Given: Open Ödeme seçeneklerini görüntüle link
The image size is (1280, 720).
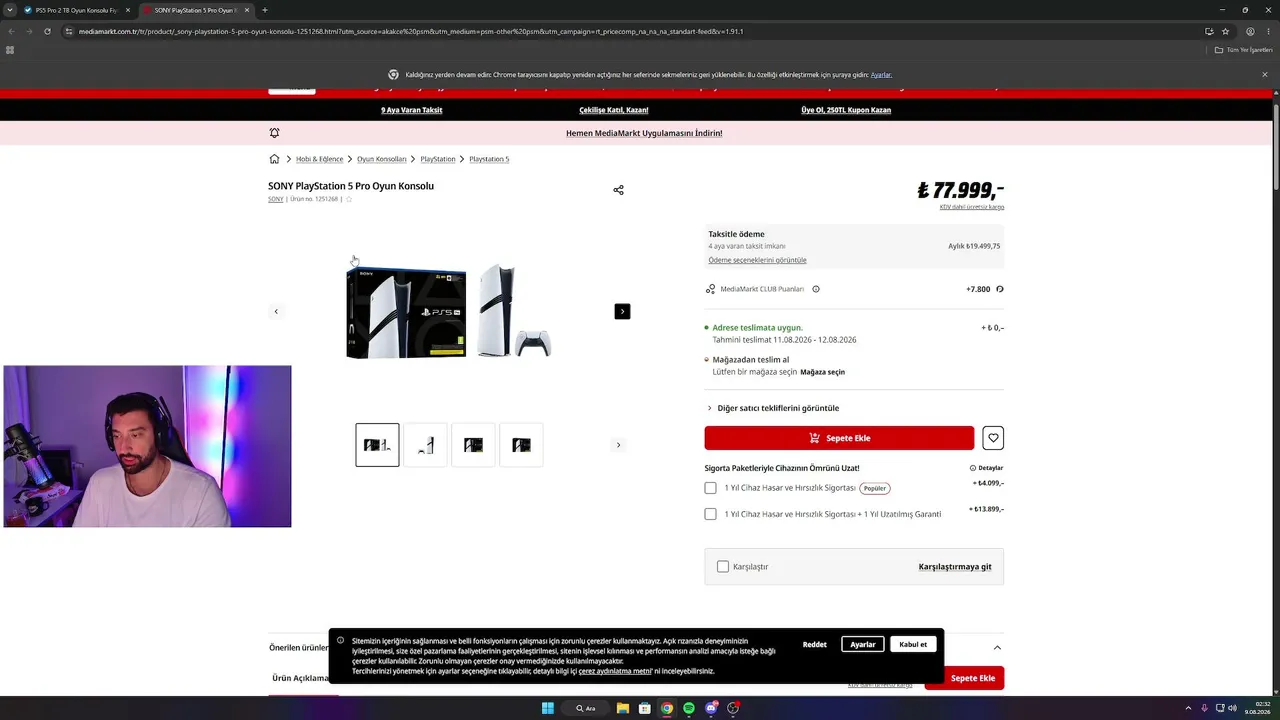Looking at the screenshot, I should click(x=757, y=260).
